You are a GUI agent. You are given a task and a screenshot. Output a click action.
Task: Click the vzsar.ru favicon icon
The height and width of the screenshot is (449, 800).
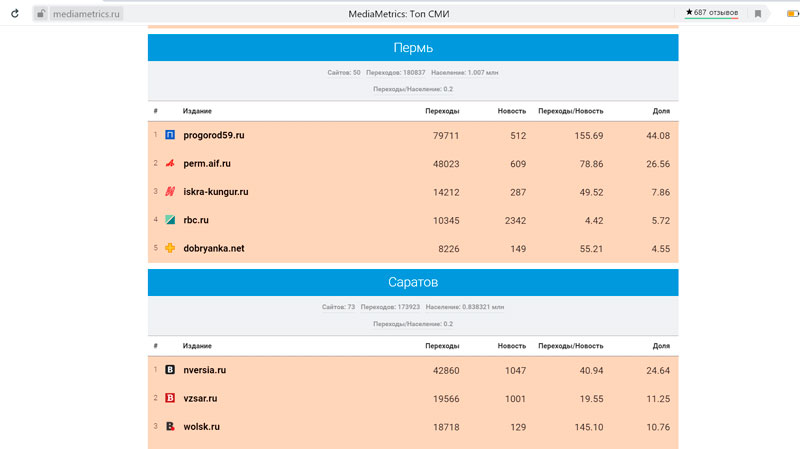click(170, 398)
